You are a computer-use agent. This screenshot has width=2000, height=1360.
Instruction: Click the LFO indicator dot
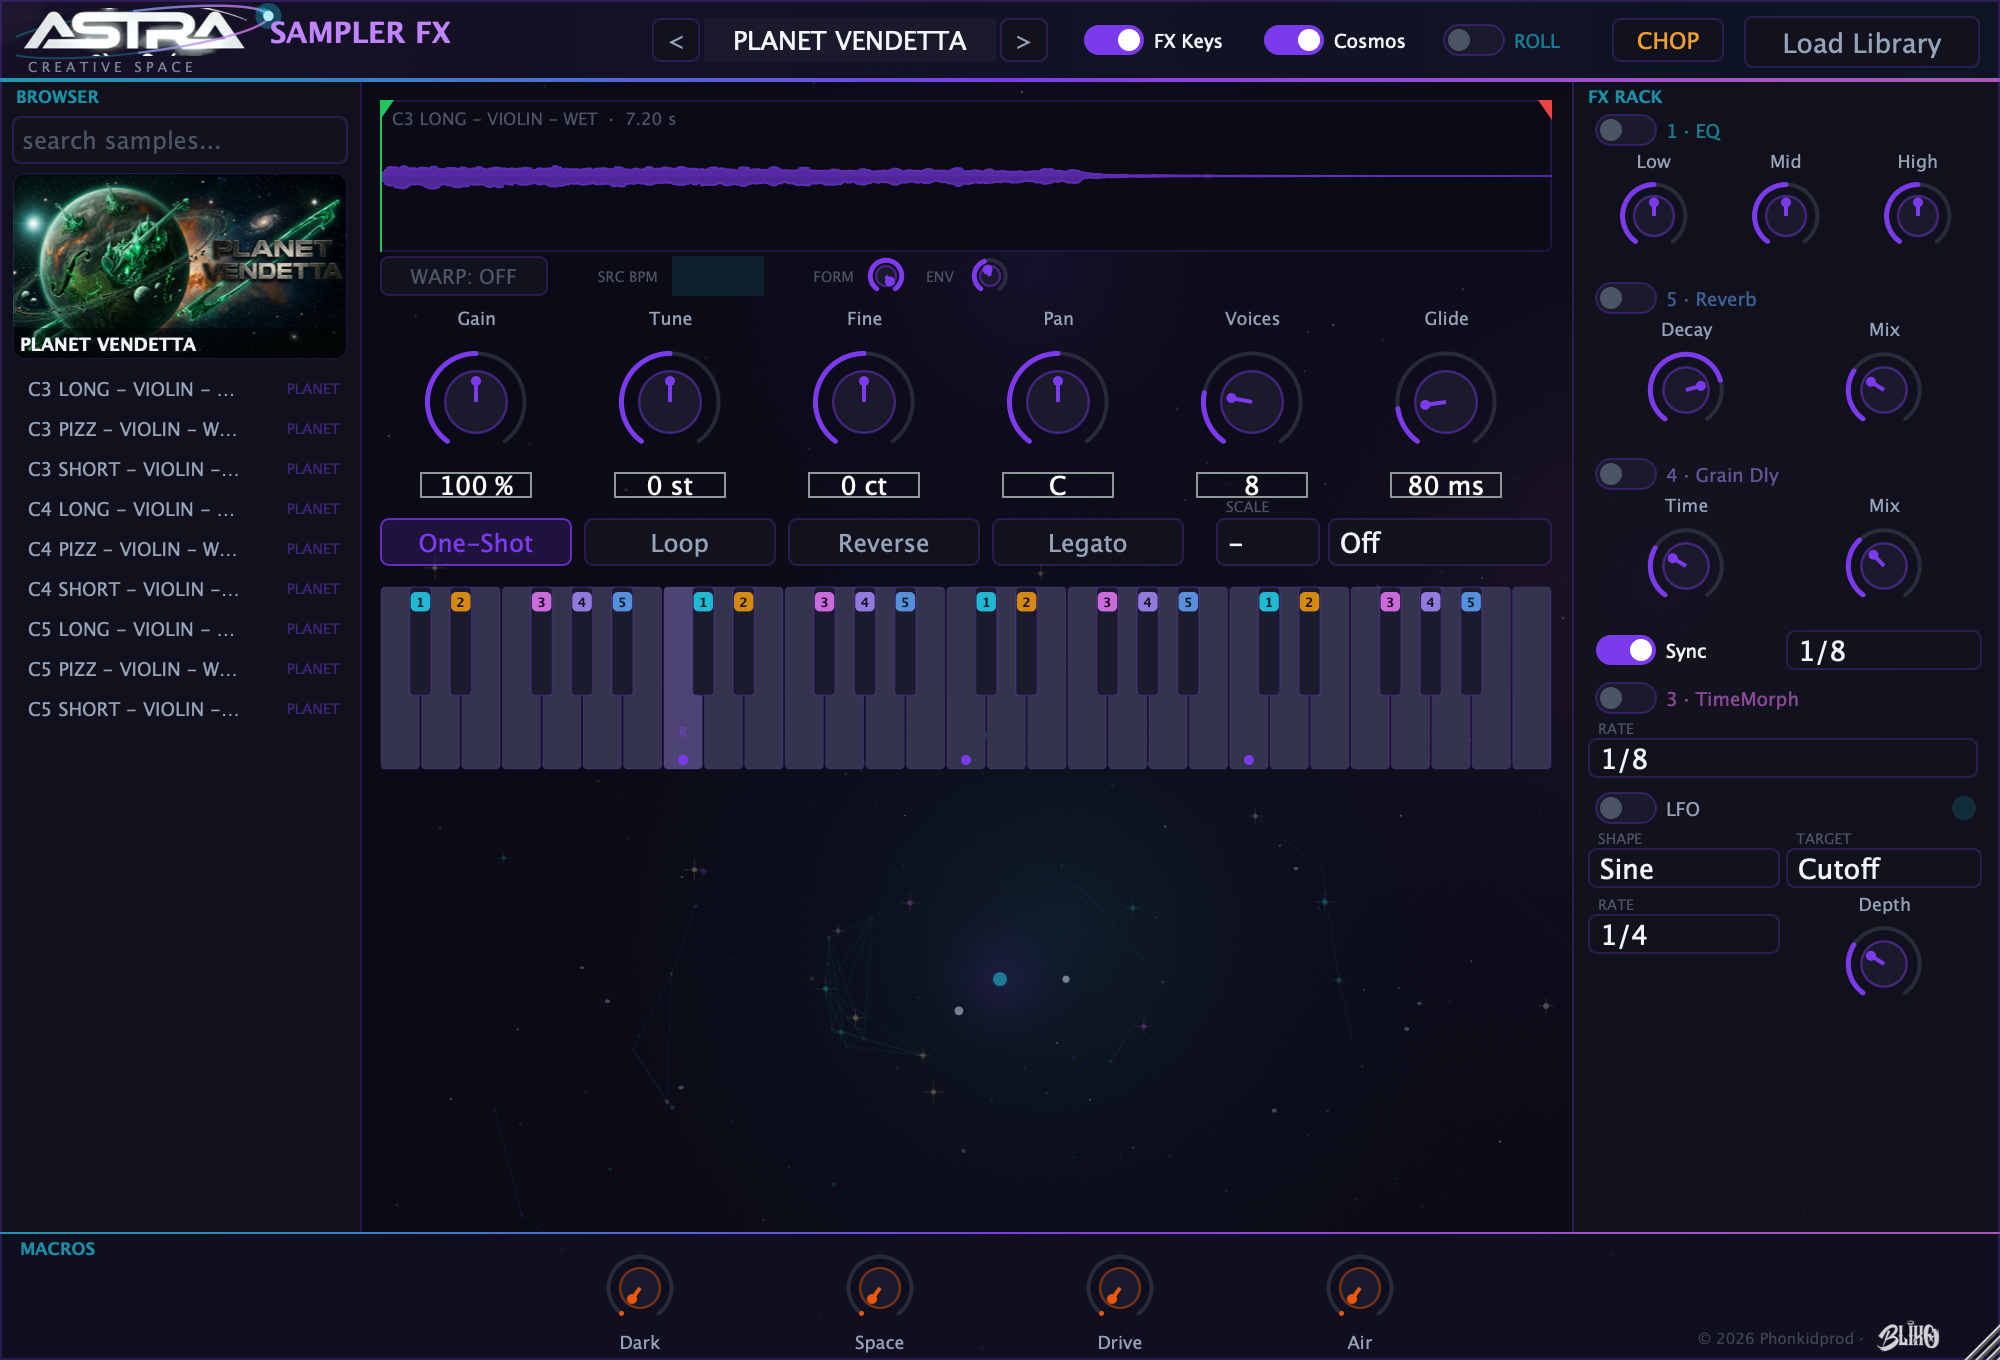[x=1964, y=808]
